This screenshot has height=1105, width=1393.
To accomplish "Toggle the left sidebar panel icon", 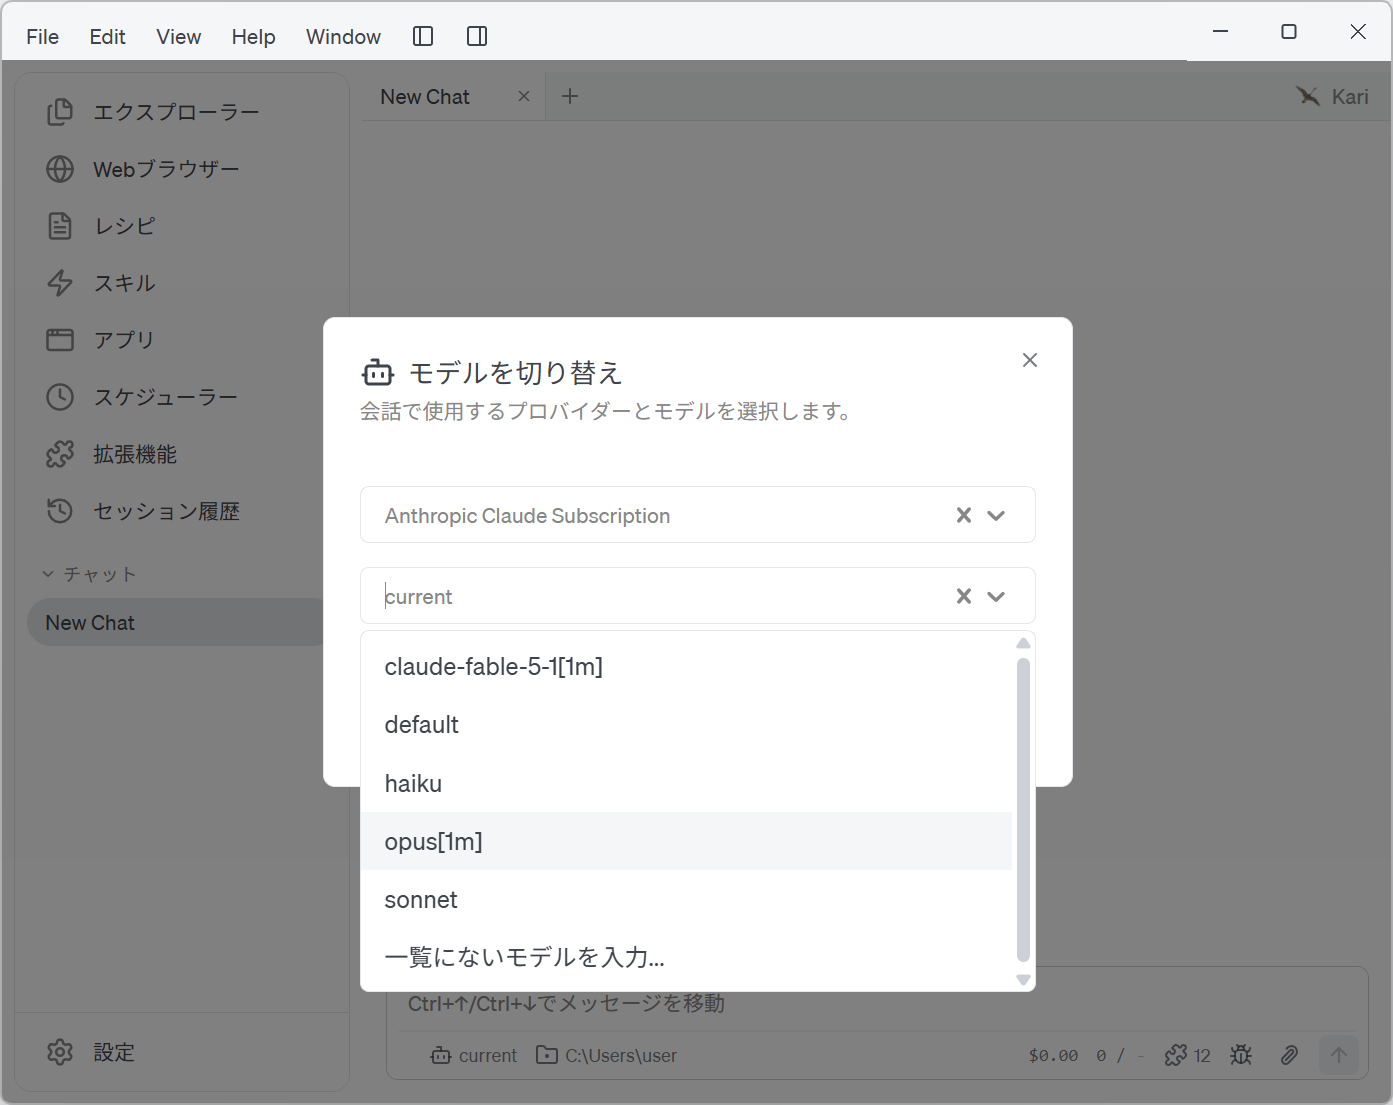I will (x=423, y=36).
